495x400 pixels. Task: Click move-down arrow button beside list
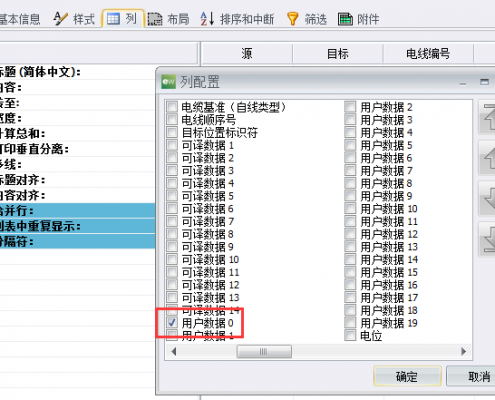(487, 199)
